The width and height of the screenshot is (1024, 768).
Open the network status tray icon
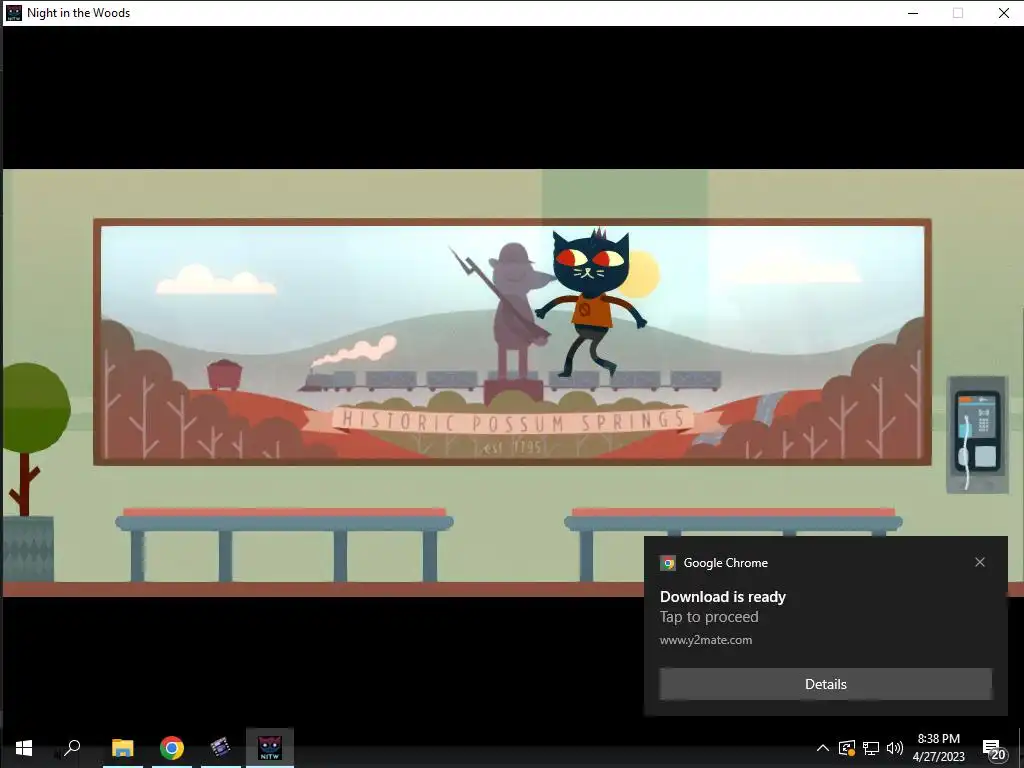pos(871,748)
